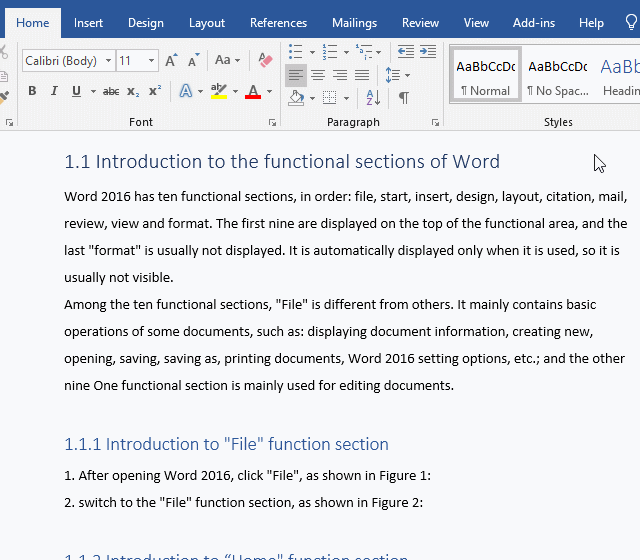Click heading '1.1 Introduction to the functional sections'
Screen dimensions: 640x560
coord(282,162)
